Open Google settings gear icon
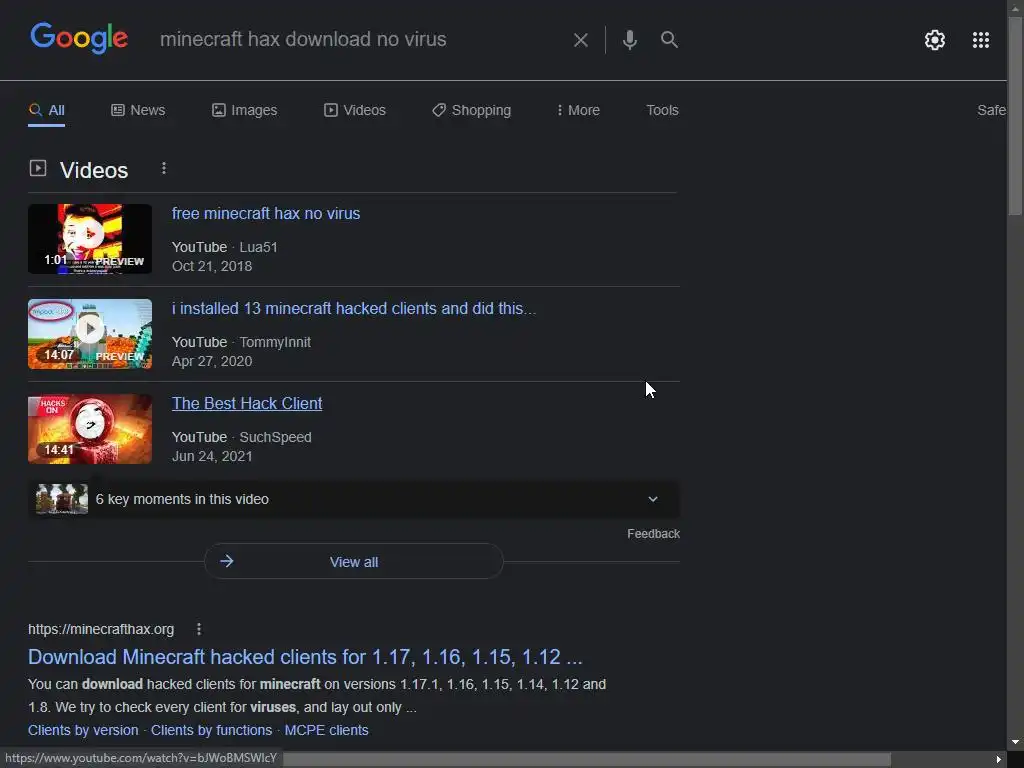This screenshot has height=768, width=1024. [935, 40]
